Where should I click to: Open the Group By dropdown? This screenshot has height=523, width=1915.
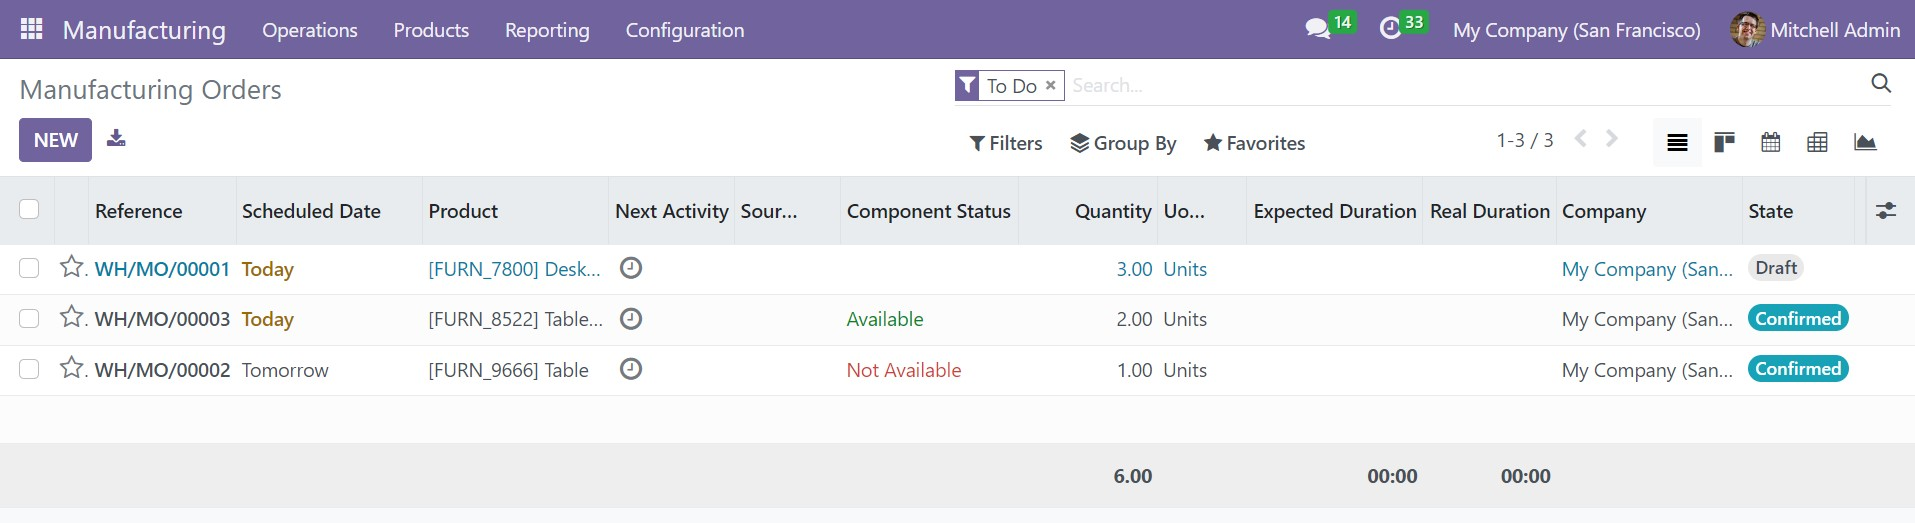1123,143
